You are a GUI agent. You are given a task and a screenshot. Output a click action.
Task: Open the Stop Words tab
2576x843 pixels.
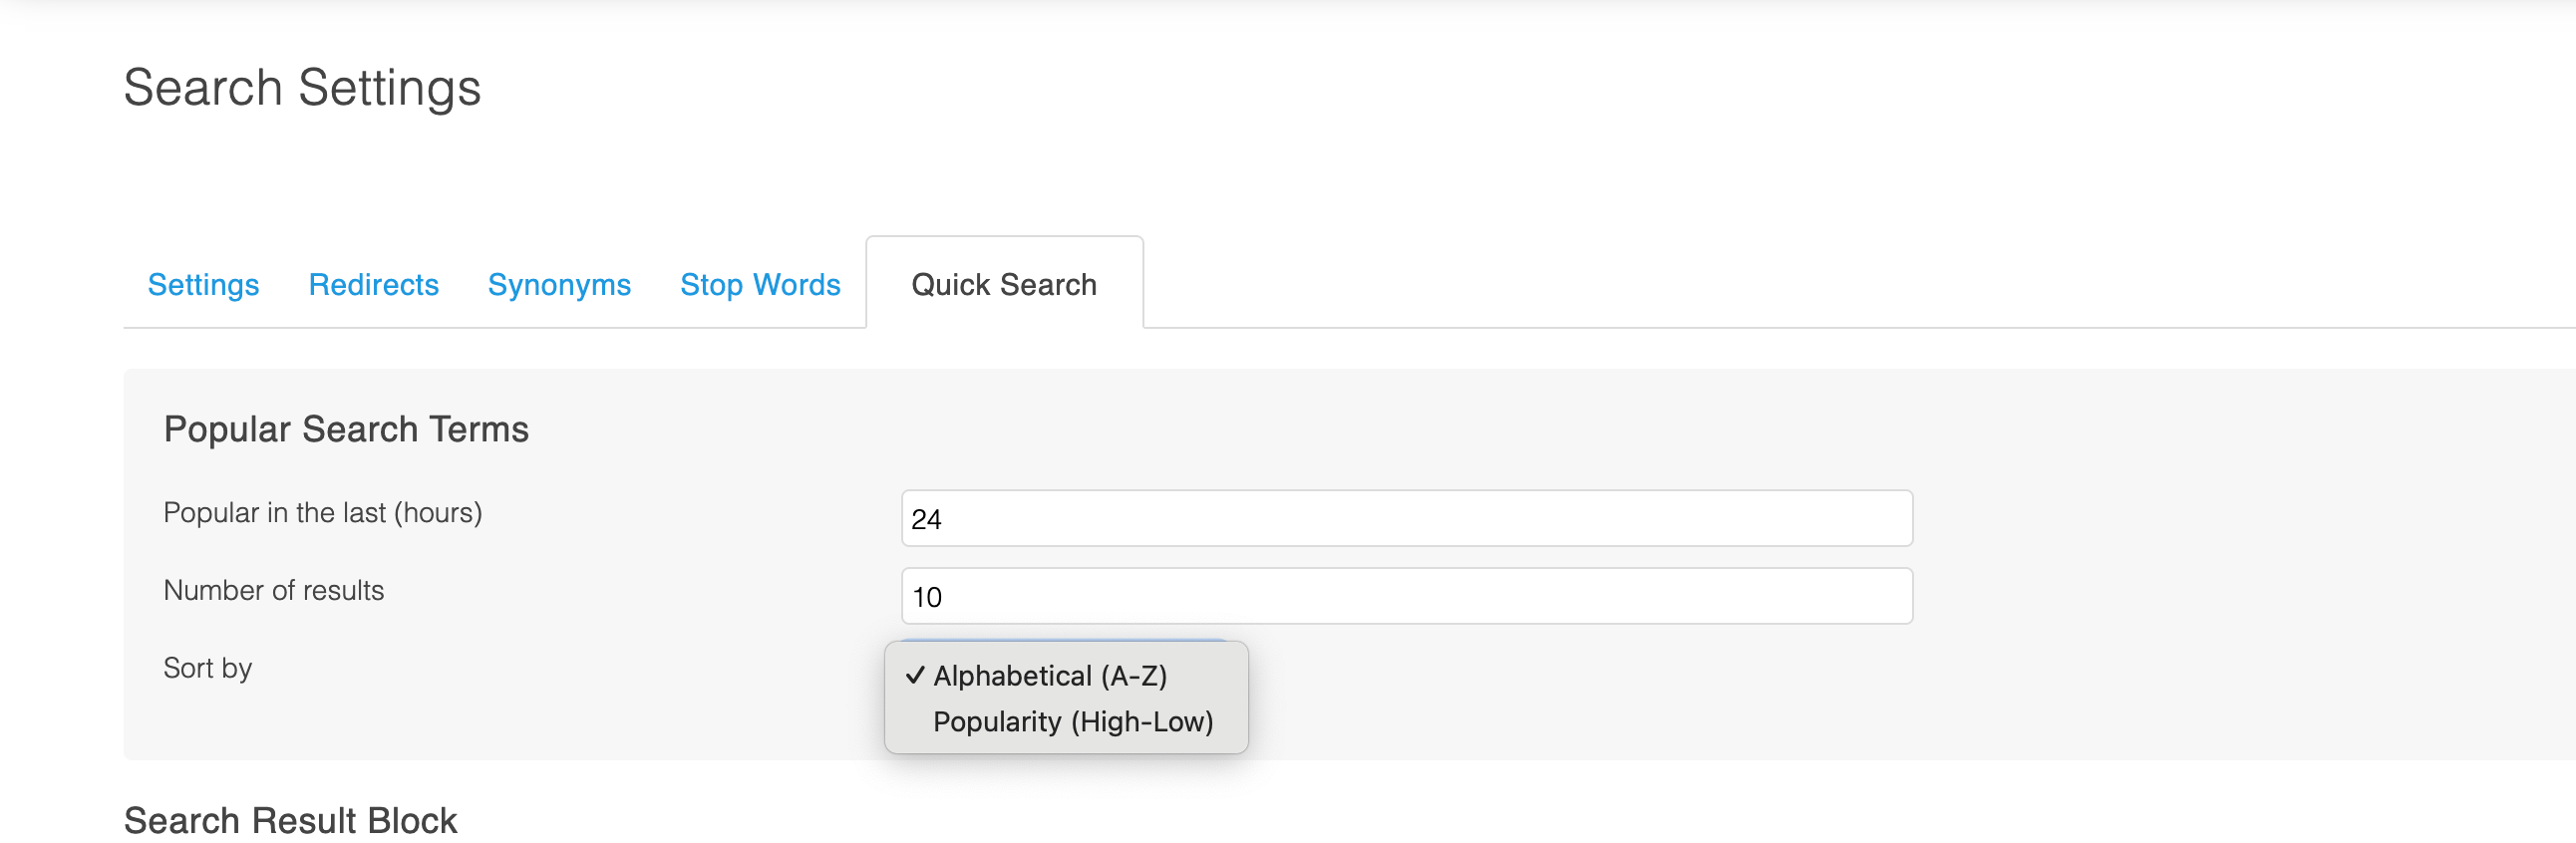[760, 285]
